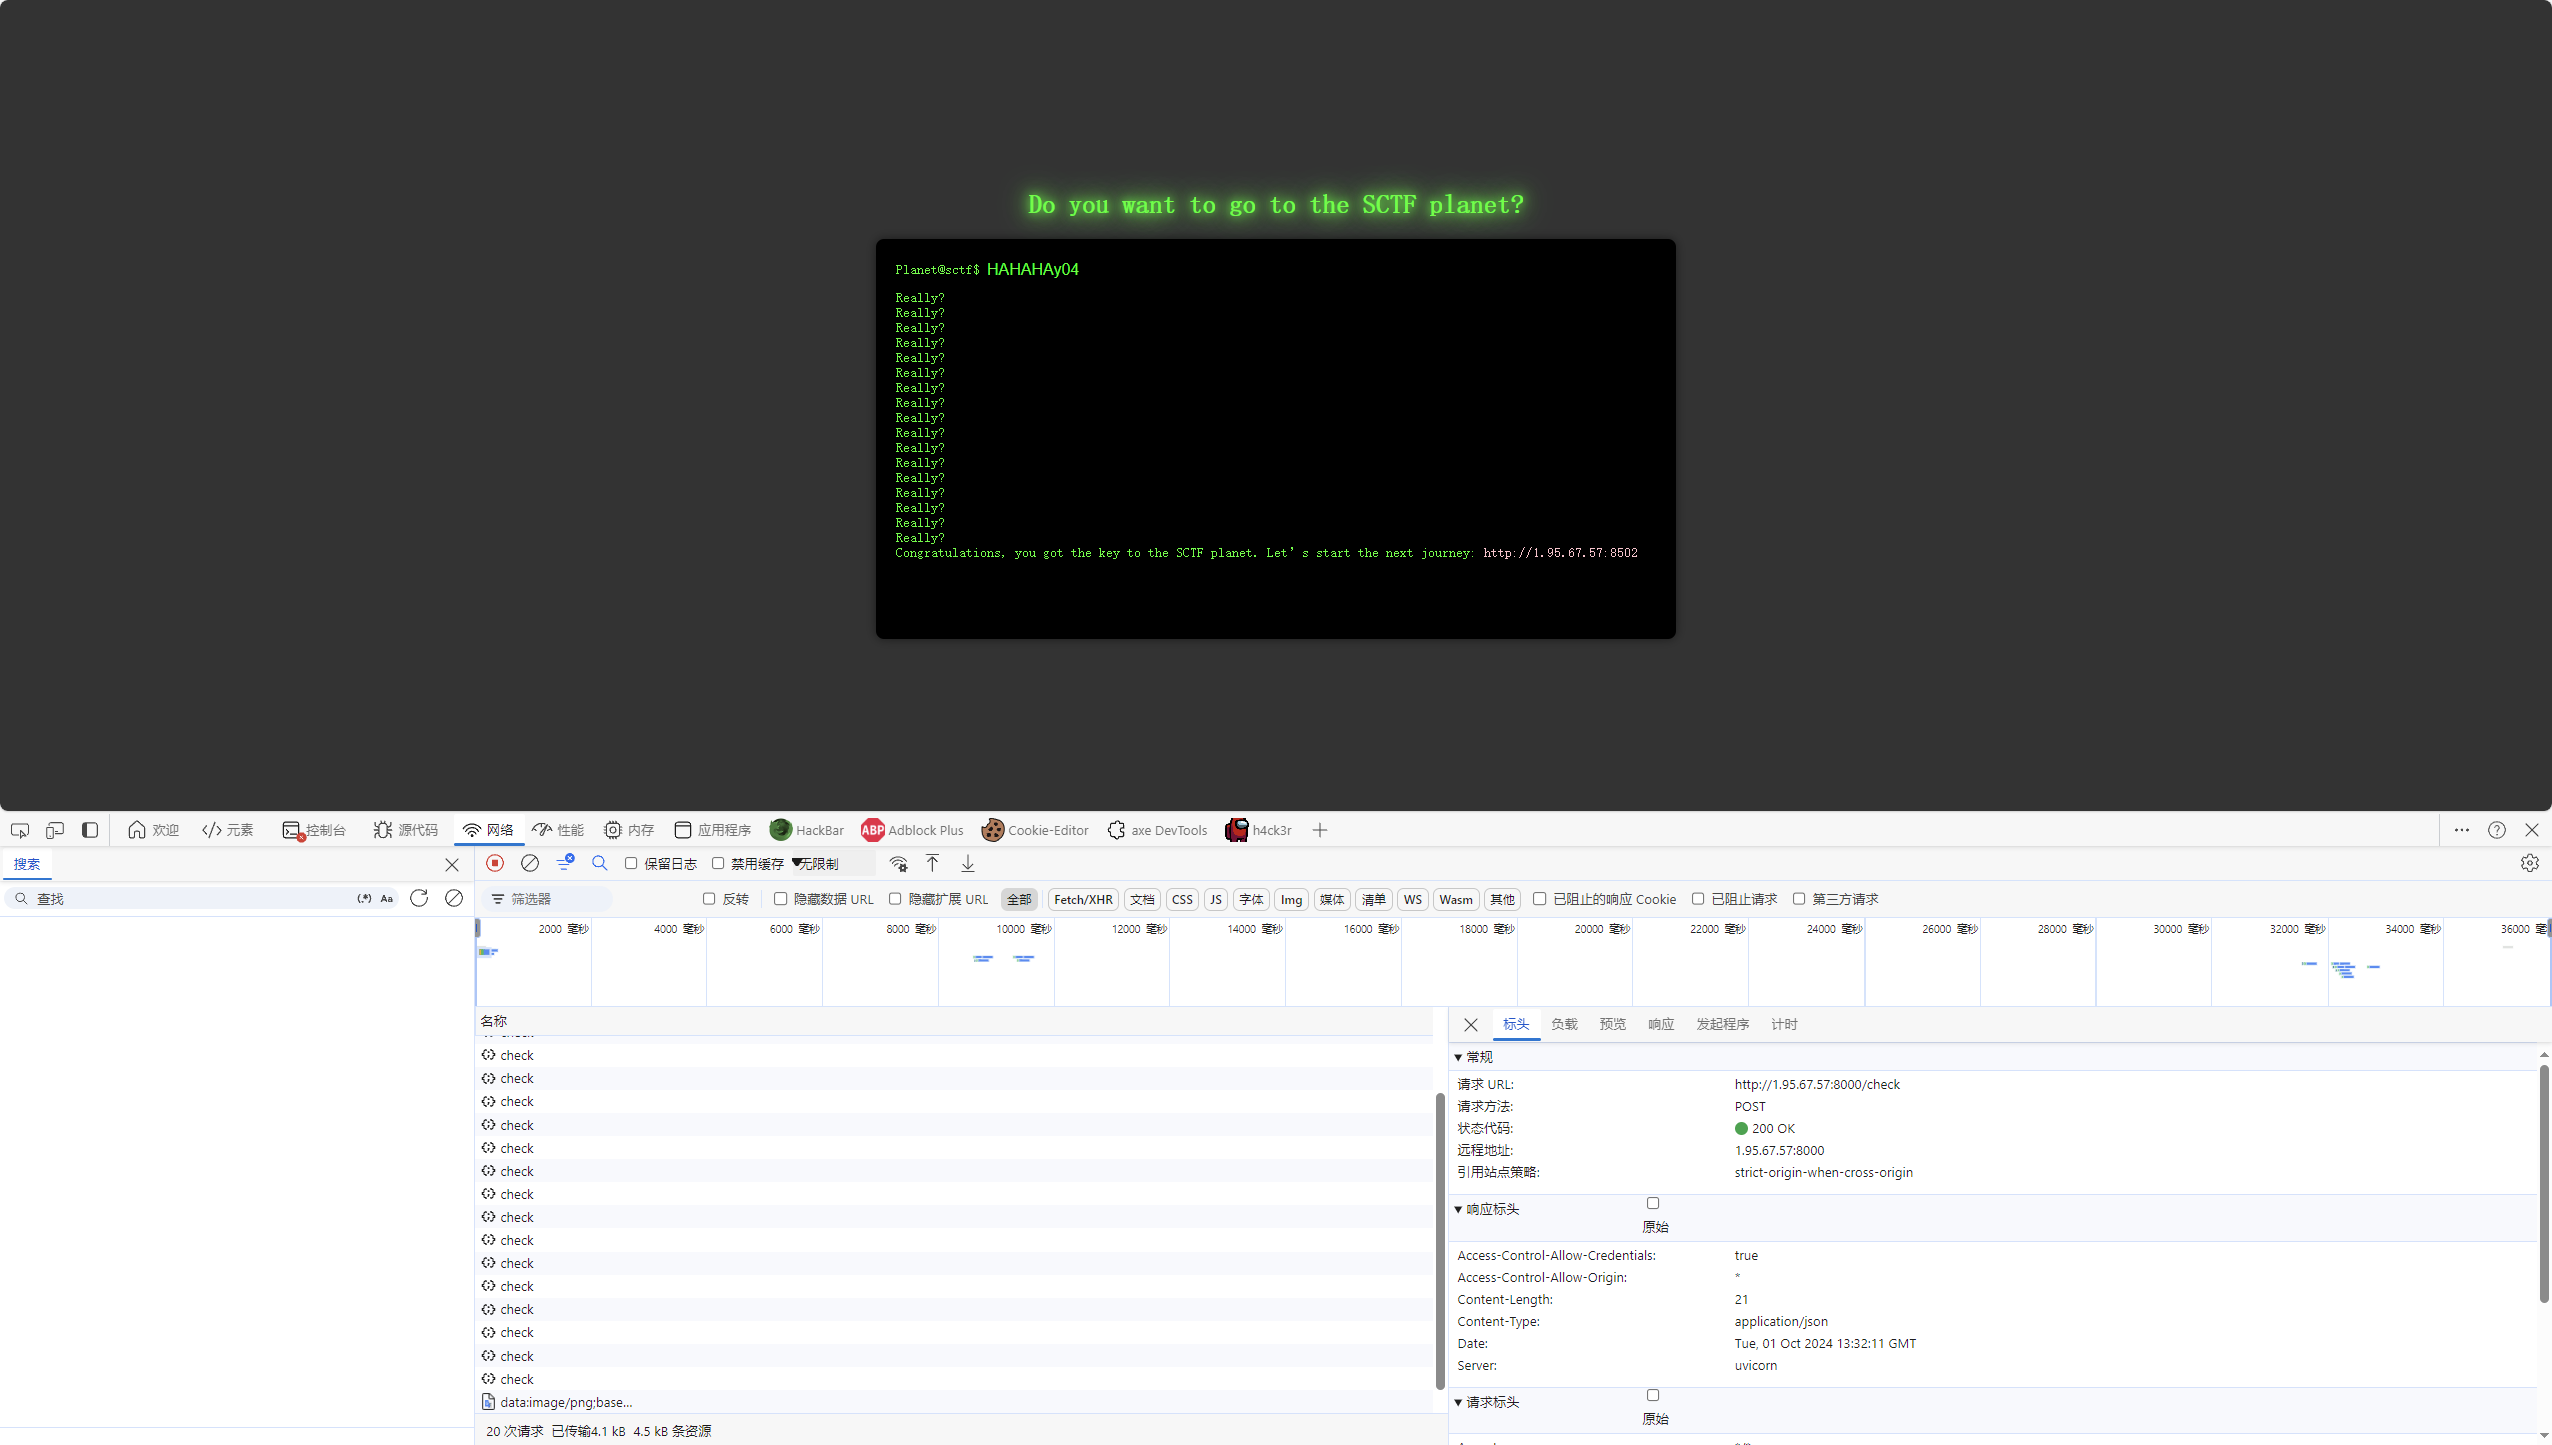Click the refresh search results icon
Screen dimensions: 2552x1445
tap(419, 898)
